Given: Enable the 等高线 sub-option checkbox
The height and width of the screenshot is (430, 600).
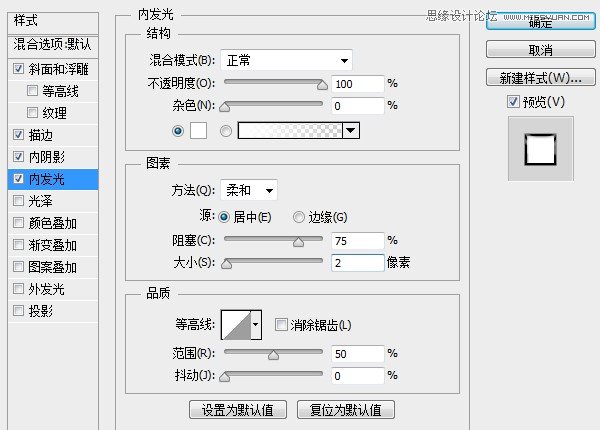Looking at the screenshot, I should coord(33,91).
